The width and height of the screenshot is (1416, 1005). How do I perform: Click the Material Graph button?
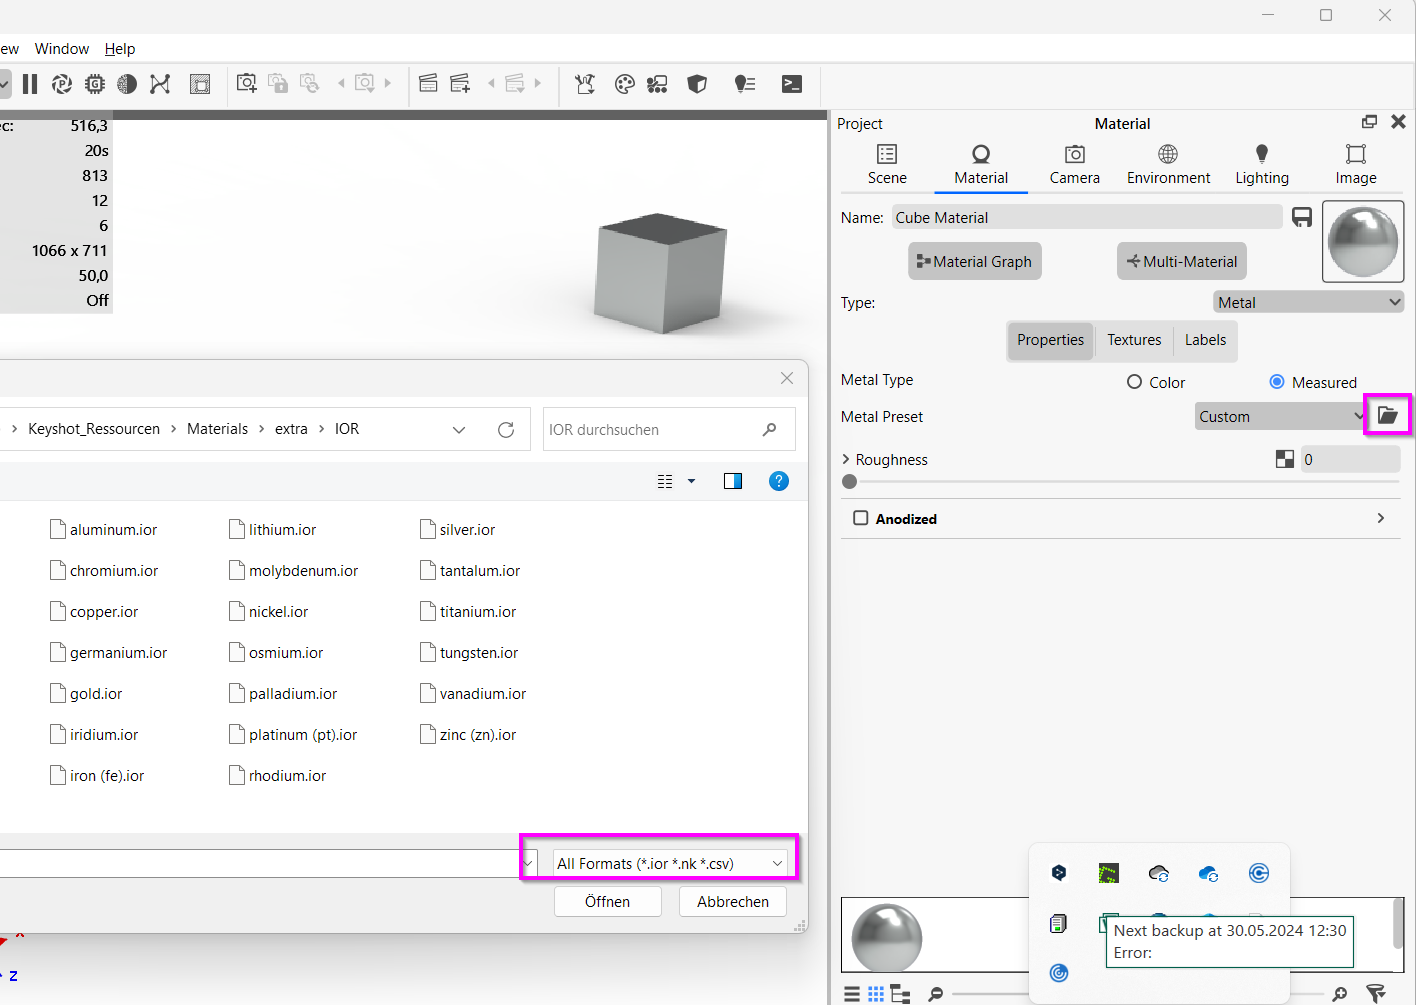pyautogui.click(x=975, y=261)
